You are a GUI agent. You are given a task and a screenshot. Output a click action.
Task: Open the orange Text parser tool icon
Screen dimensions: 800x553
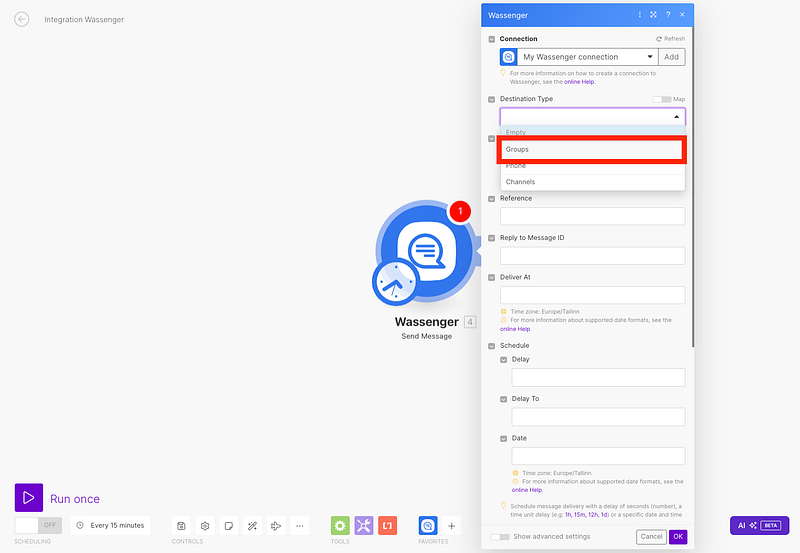[388, 525]
